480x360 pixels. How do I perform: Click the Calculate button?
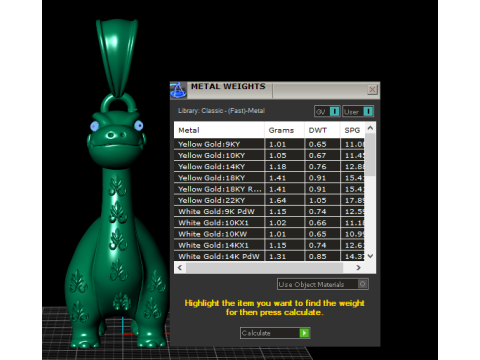pos(275,333)
